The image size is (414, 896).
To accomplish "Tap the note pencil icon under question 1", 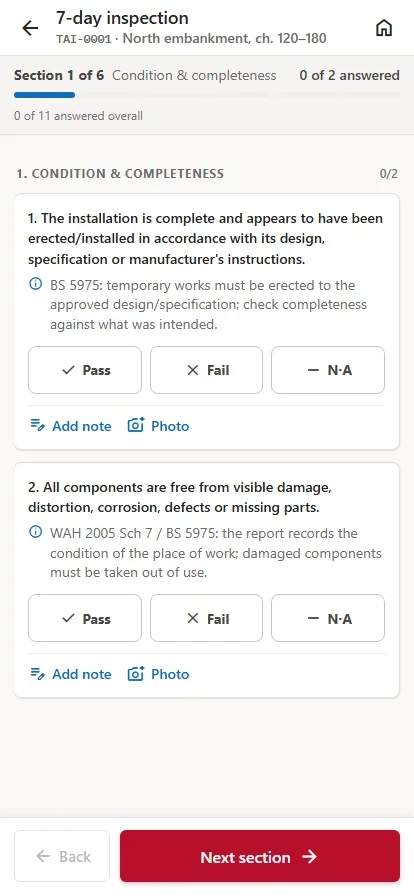I will tap(37, 426).
